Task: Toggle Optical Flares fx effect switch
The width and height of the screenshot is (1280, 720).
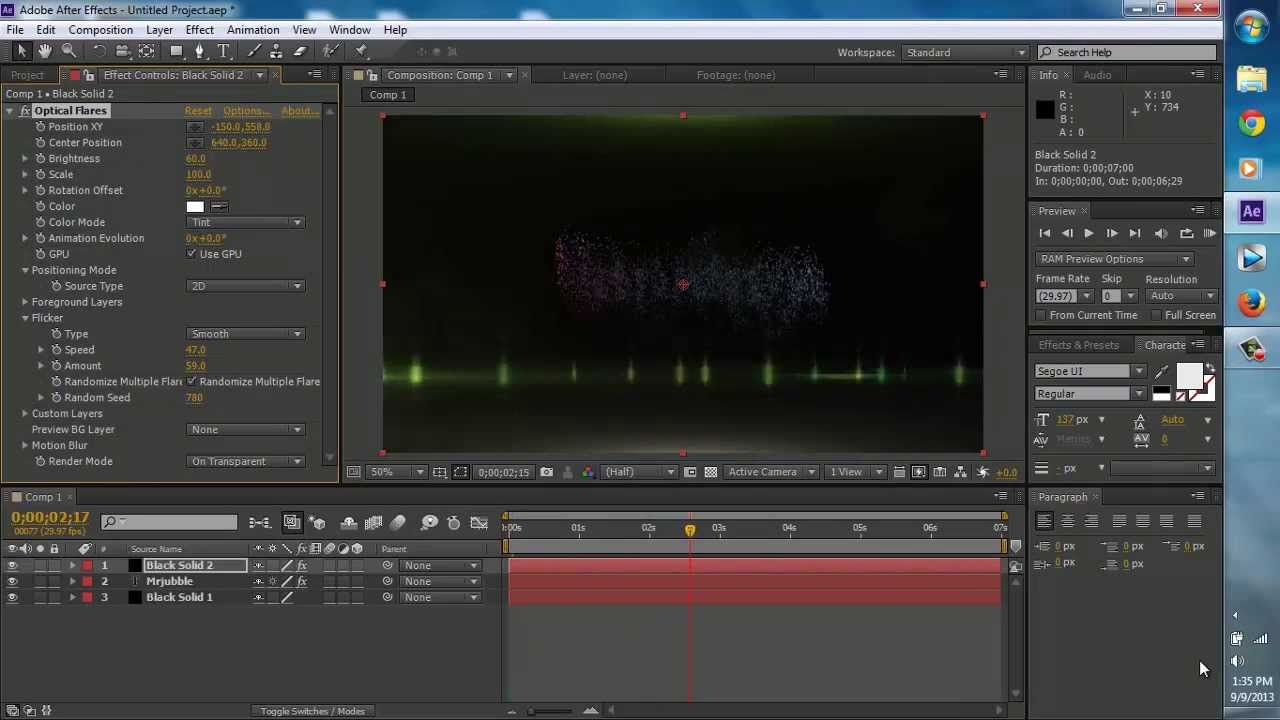Action: pos(25,111)
